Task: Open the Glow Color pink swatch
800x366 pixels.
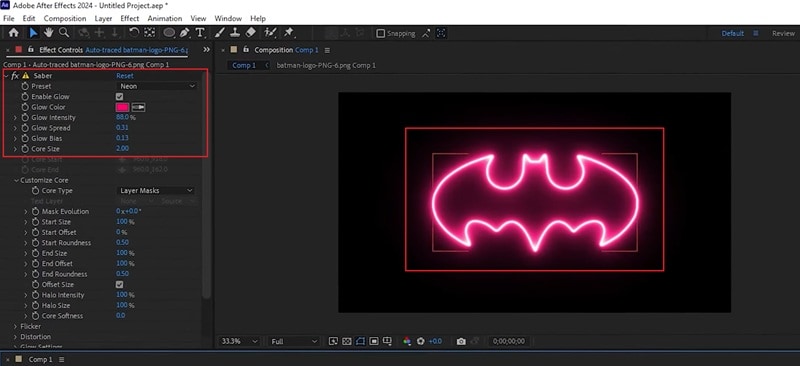Action: coord(122,107)
